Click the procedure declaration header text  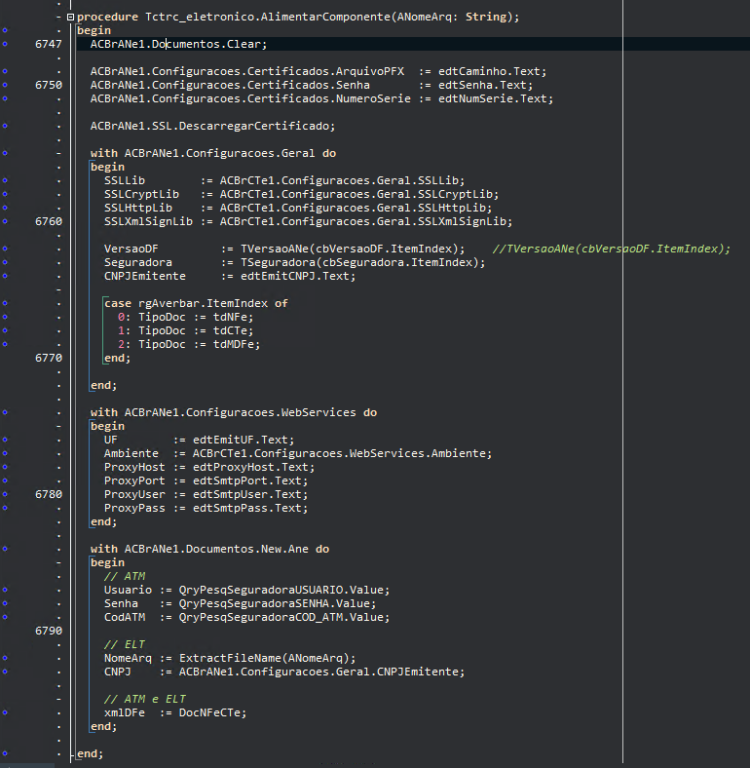click(298, 17)
